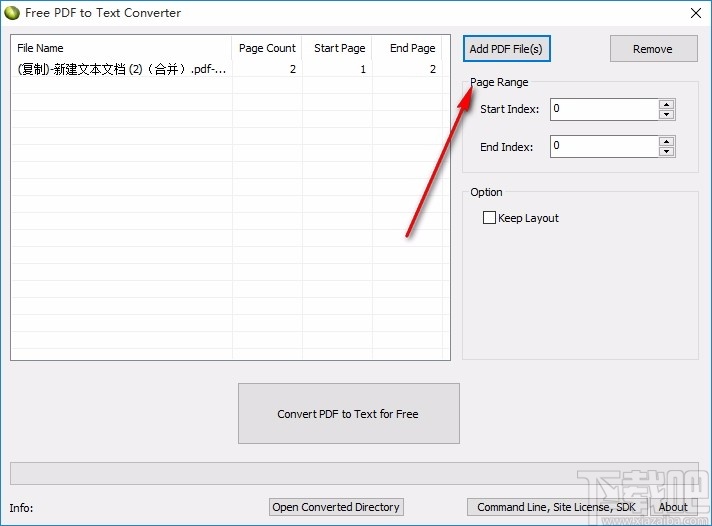
Task: Click Start Page value 1 in the file row
Action: pos(363,69)
